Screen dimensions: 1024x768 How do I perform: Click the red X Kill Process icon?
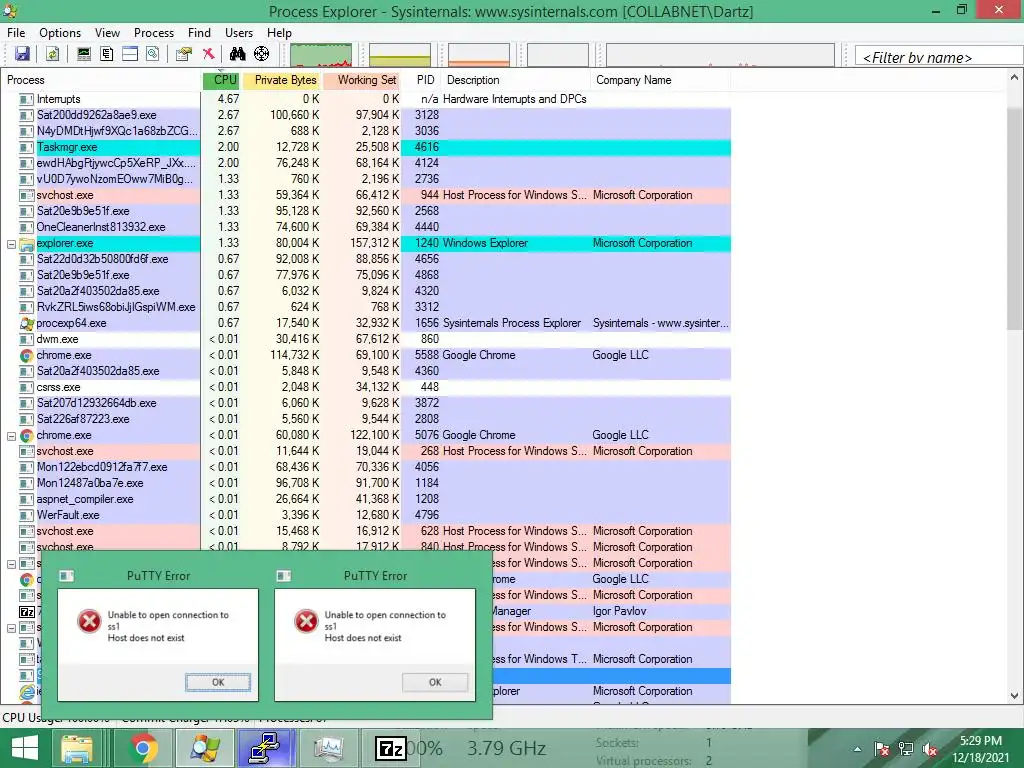click(x=208, y=54)
